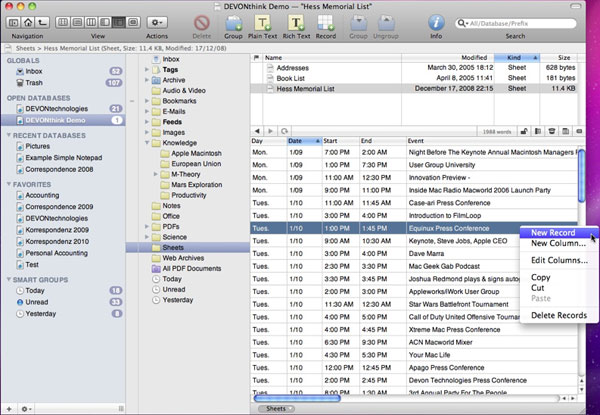The height and width of the screenshot is (415, 600).
Task: Choose New Record from context menu
Action: point(551,233)
